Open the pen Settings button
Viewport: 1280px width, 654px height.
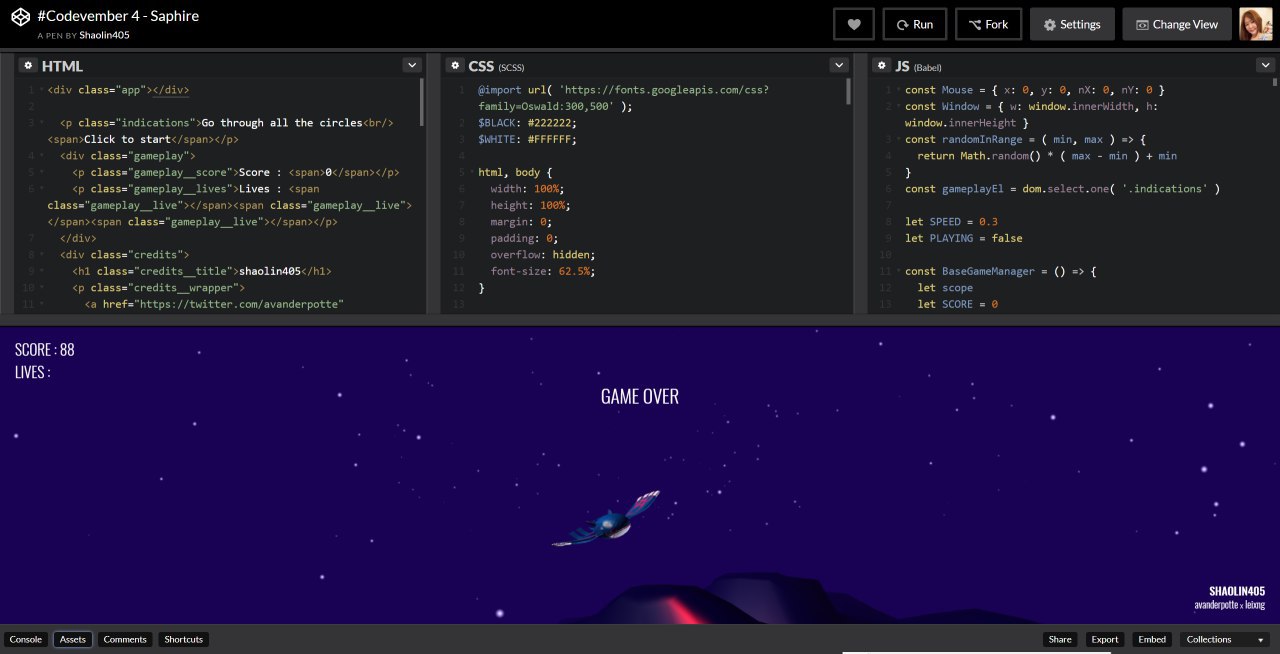tap(1071, 24)
